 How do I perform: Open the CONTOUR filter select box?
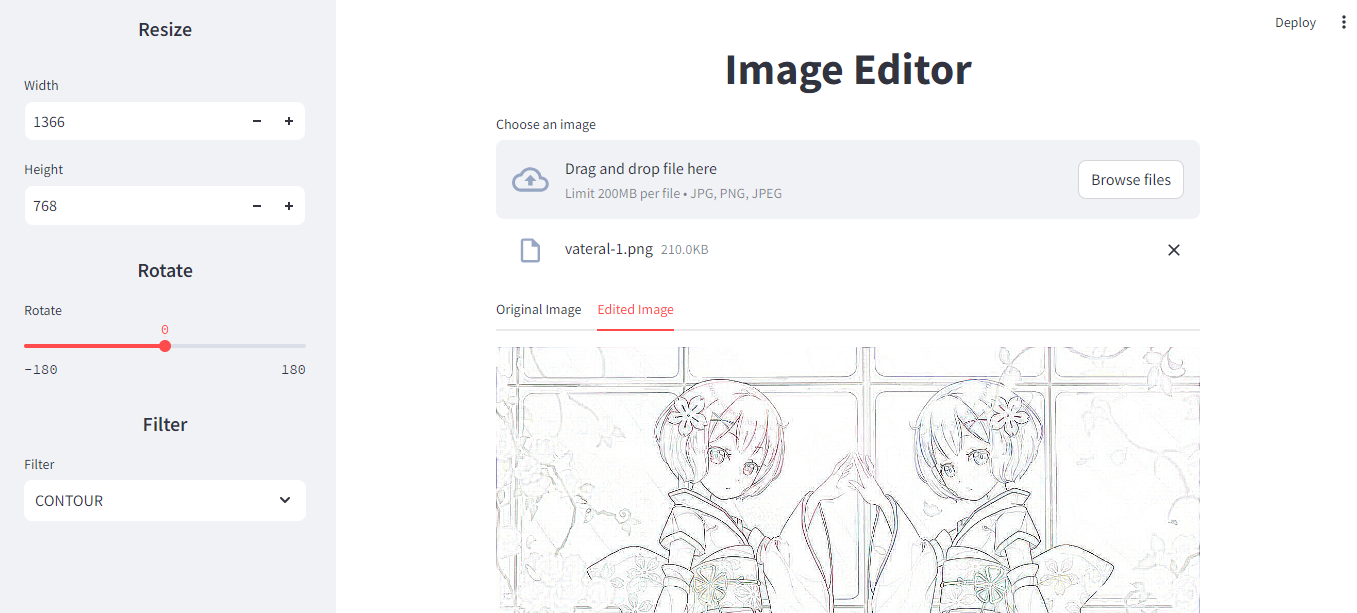tap(150, 500)
